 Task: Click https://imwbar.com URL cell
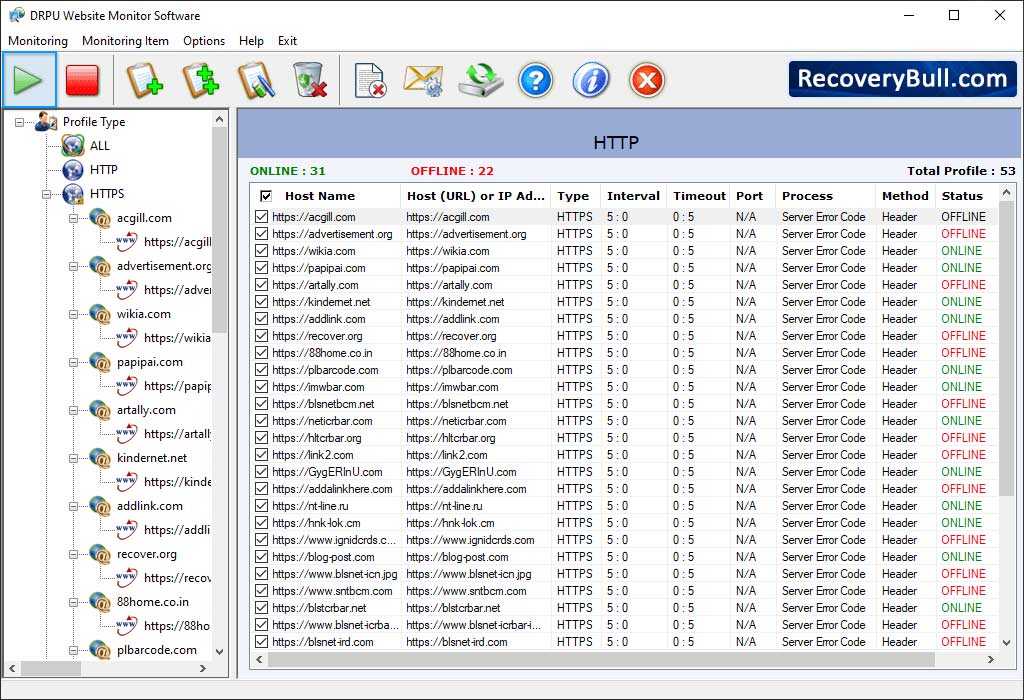(x=452, y=387)
